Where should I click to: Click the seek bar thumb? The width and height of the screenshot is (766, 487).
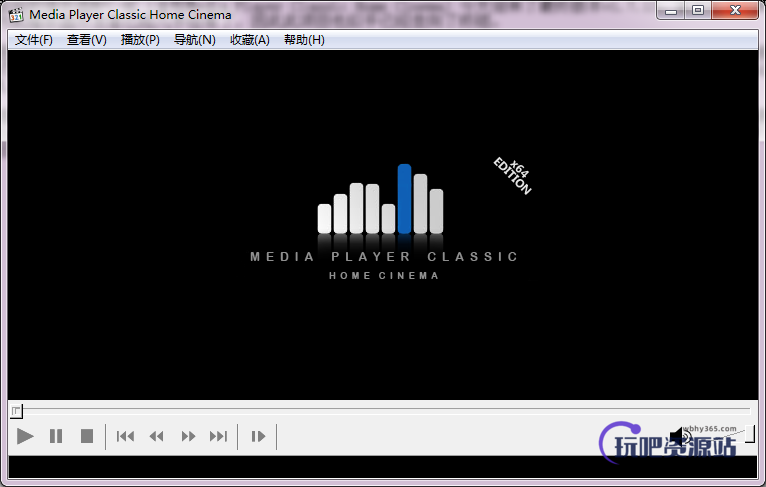[16, 411]
